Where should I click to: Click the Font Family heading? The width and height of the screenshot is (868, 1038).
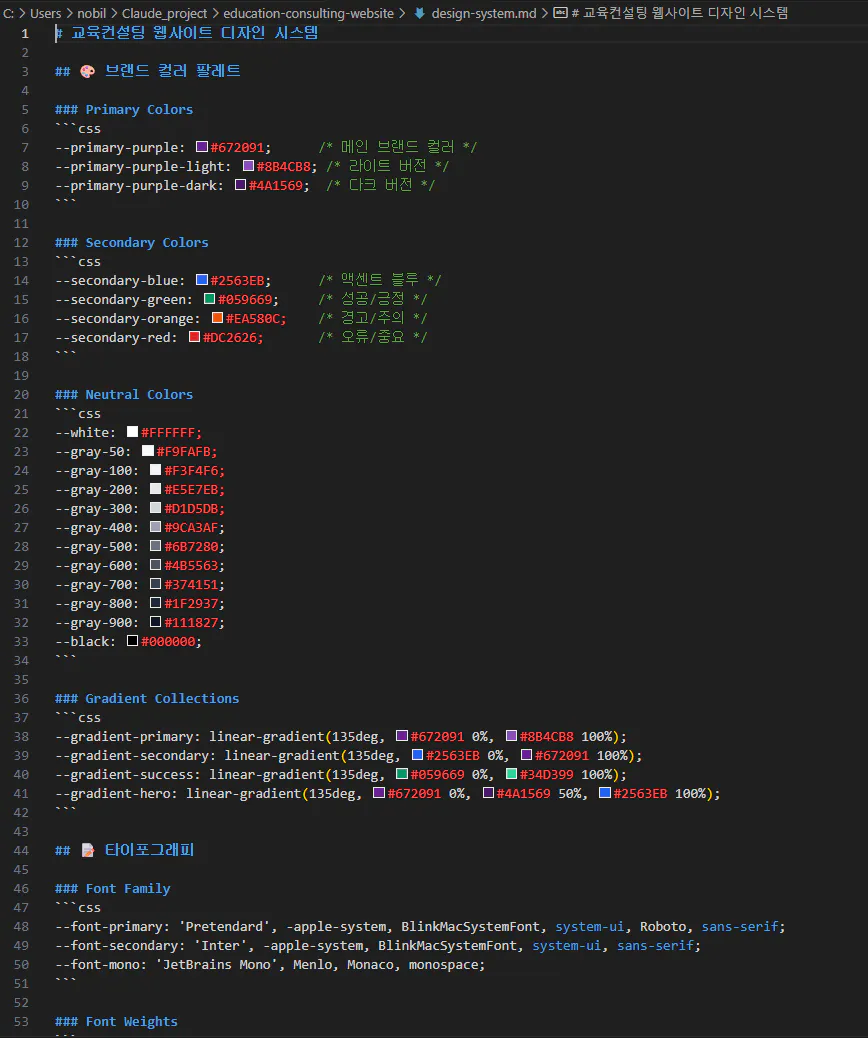(113, 888)
